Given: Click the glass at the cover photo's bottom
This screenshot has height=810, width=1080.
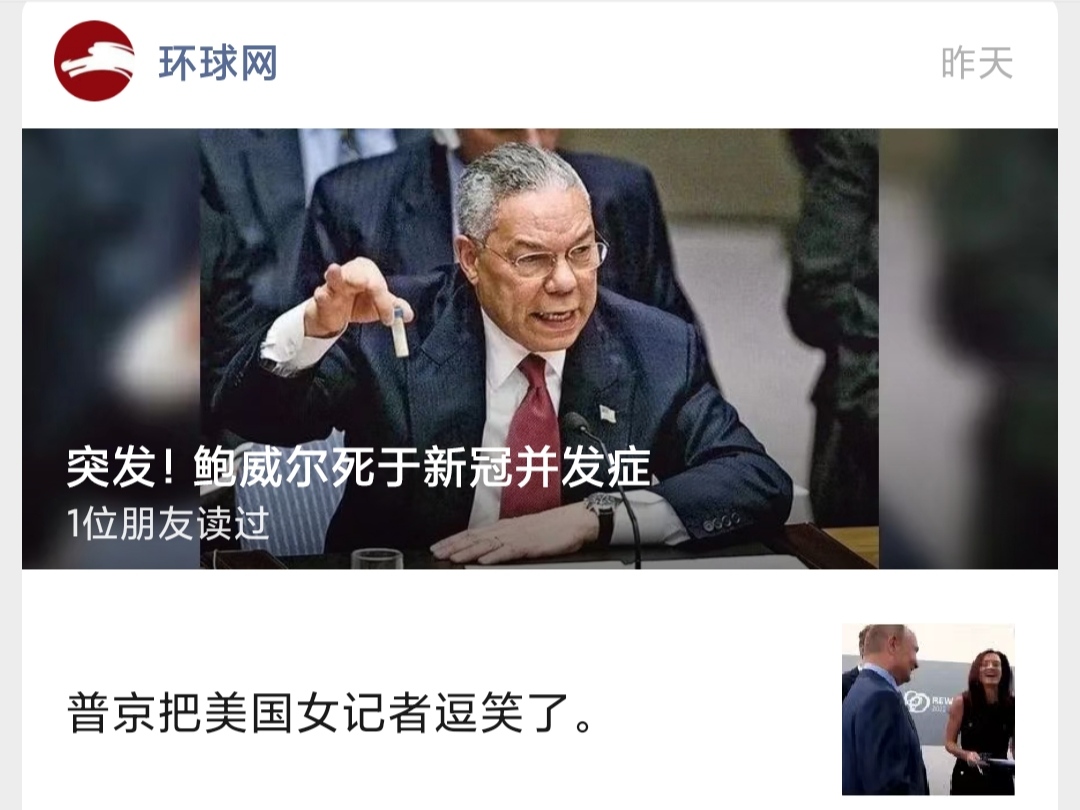Looking at the screenshot, I should 377,558.
